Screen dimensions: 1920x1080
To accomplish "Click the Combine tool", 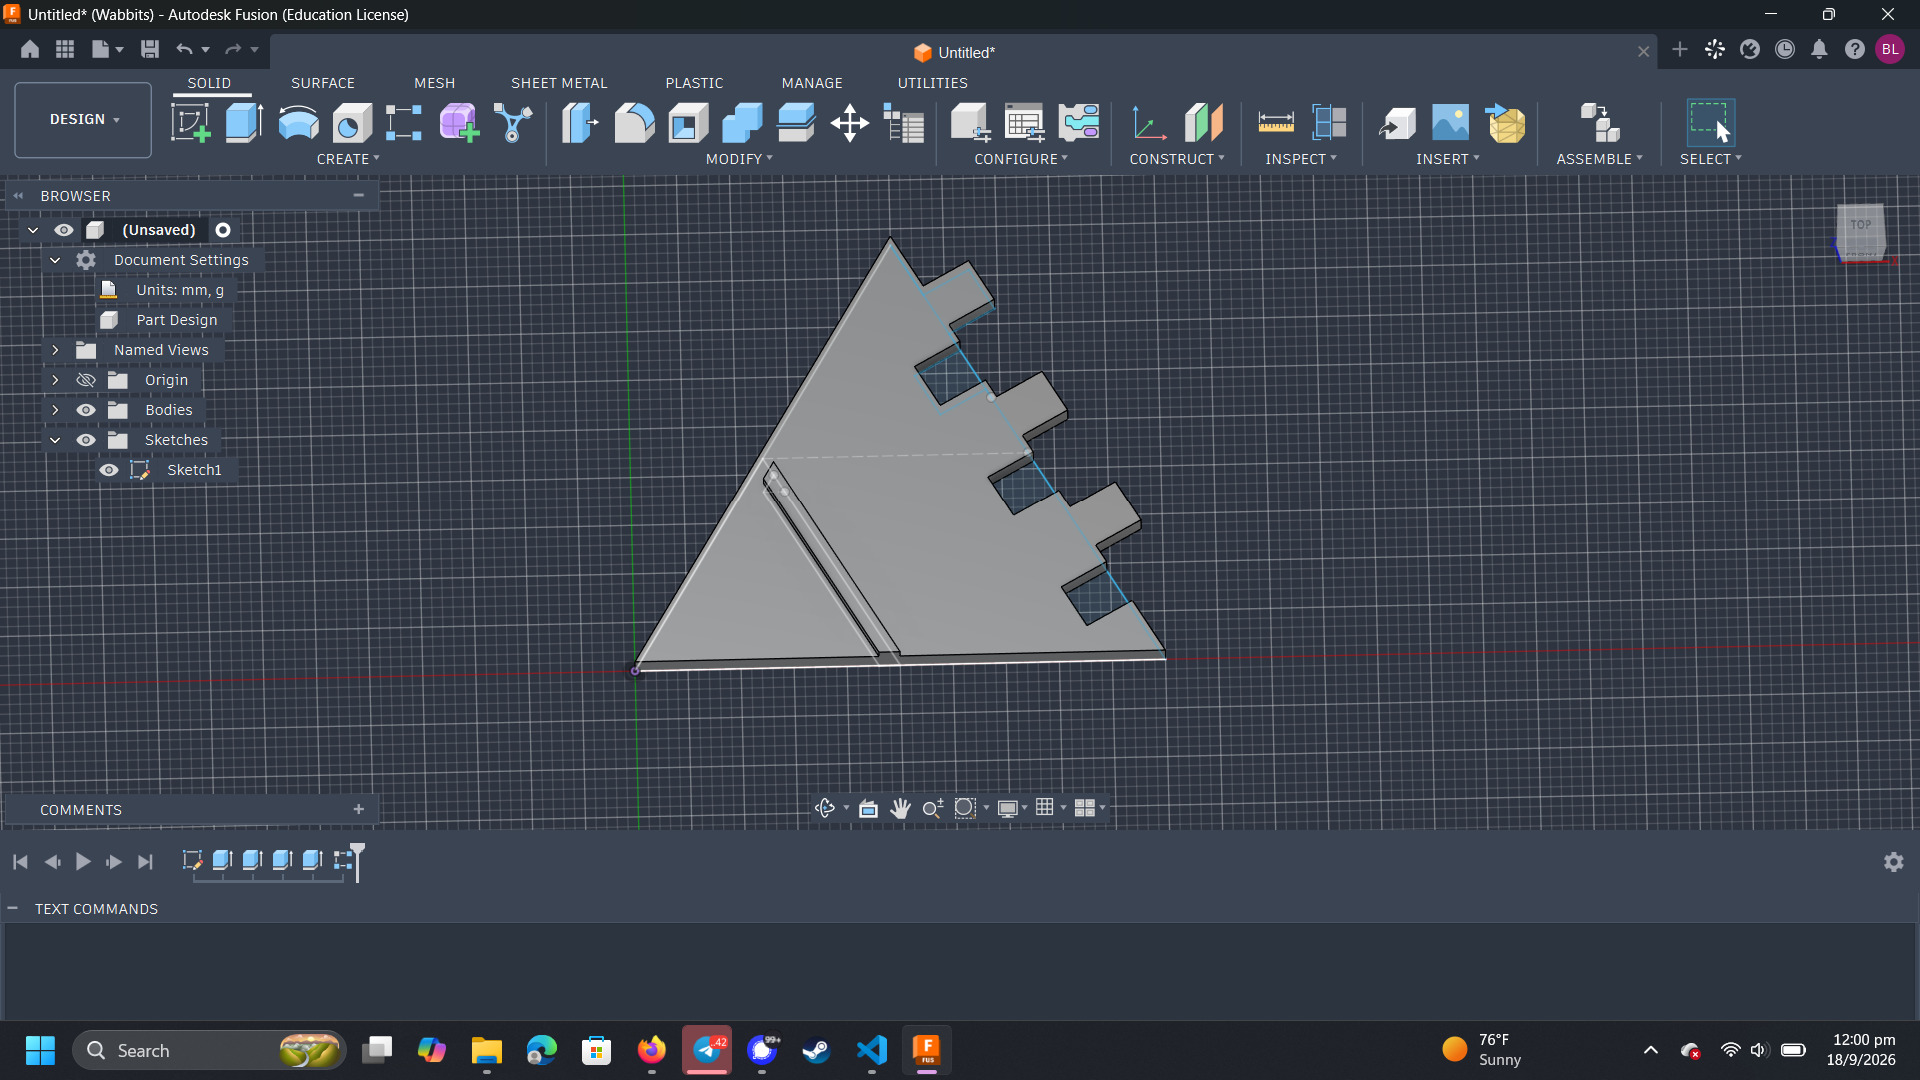I will [x=742, y=123].
